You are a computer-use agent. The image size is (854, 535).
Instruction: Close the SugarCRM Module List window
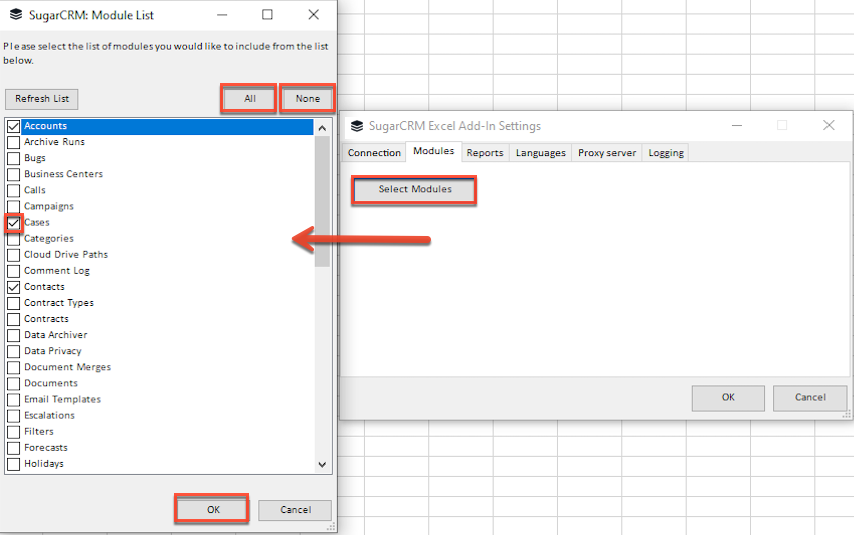coord(314,15)
